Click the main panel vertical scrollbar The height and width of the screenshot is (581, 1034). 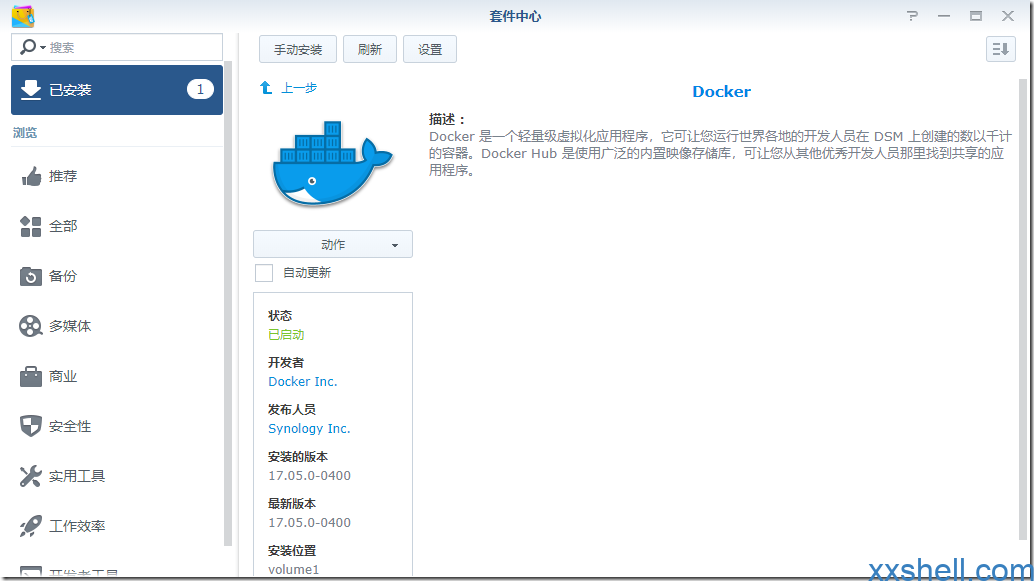pos(1023,310)
